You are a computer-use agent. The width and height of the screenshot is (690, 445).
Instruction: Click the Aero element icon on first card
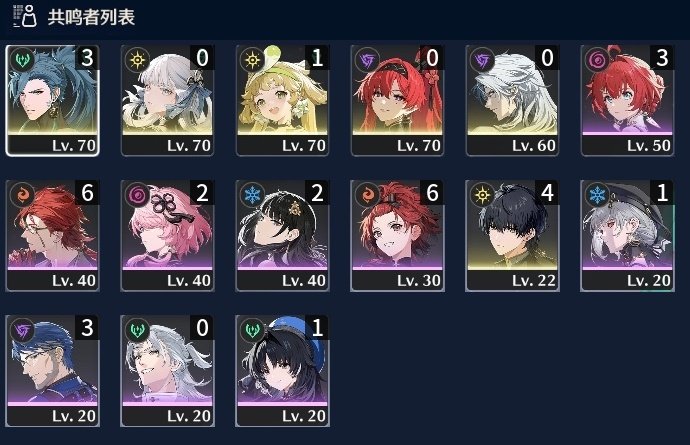pyautogui.click(x=22, y=59)
